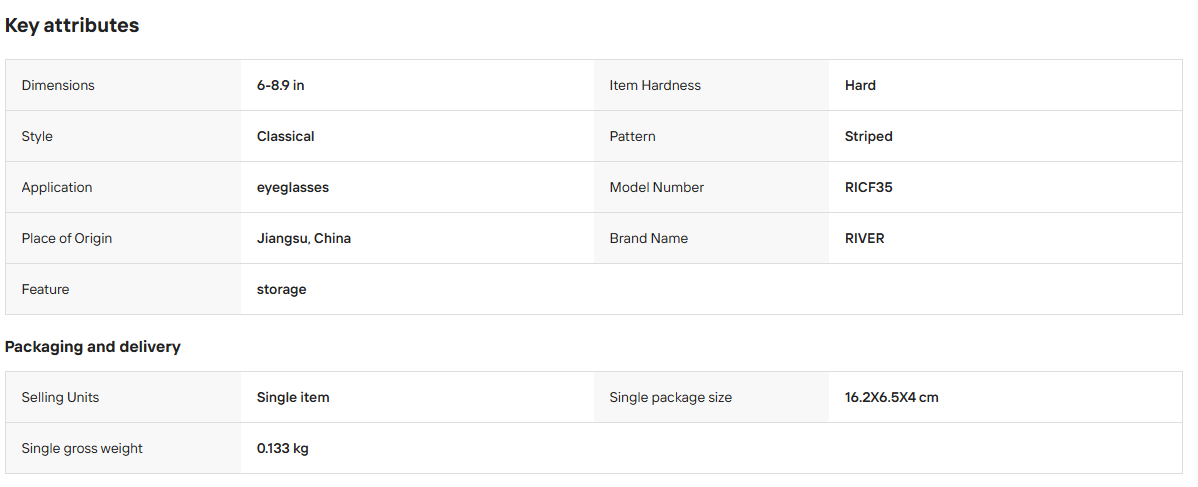1198x487 pixels.
Task: Select the Single gross weight label
Action: pyautogui.click(x=82, y=448)
